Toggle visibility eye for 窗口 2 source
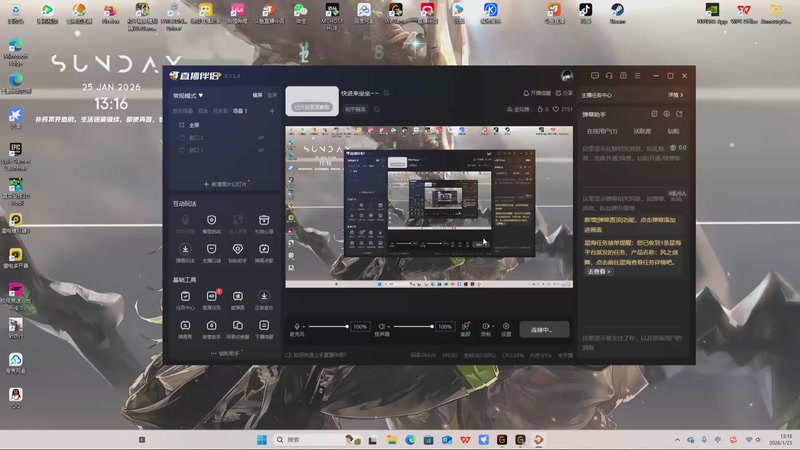 pyautogui.click(x=261, y=138)
